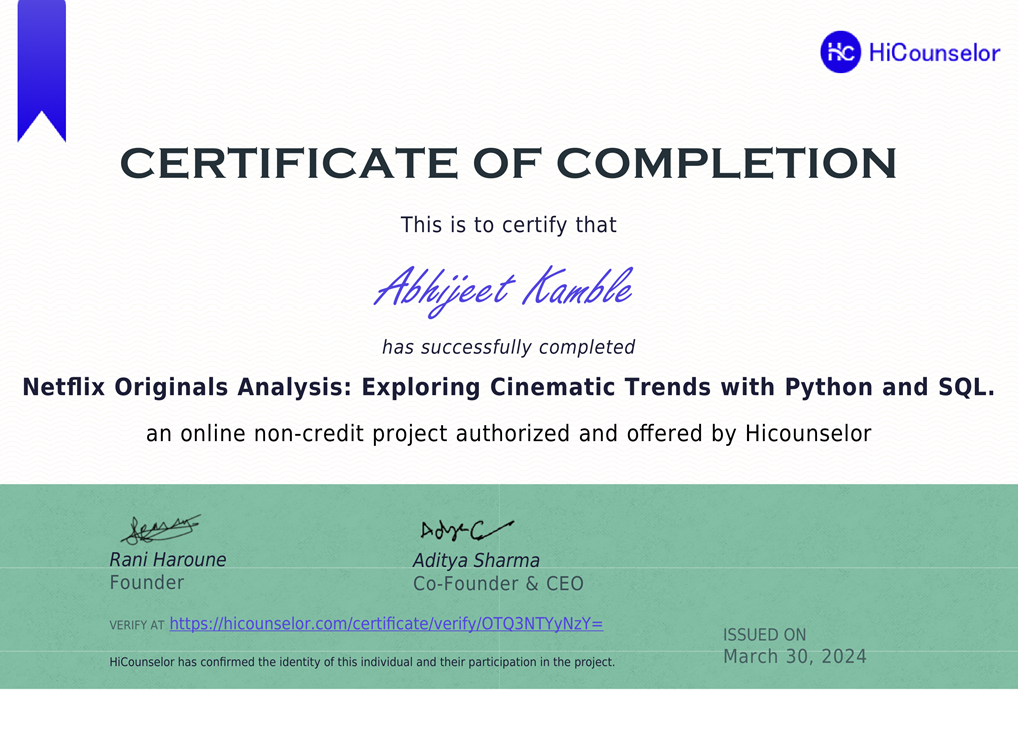Click the recipient name Abhijeet Kamble
The image size is (1018, 732).
tap(503, 290)
